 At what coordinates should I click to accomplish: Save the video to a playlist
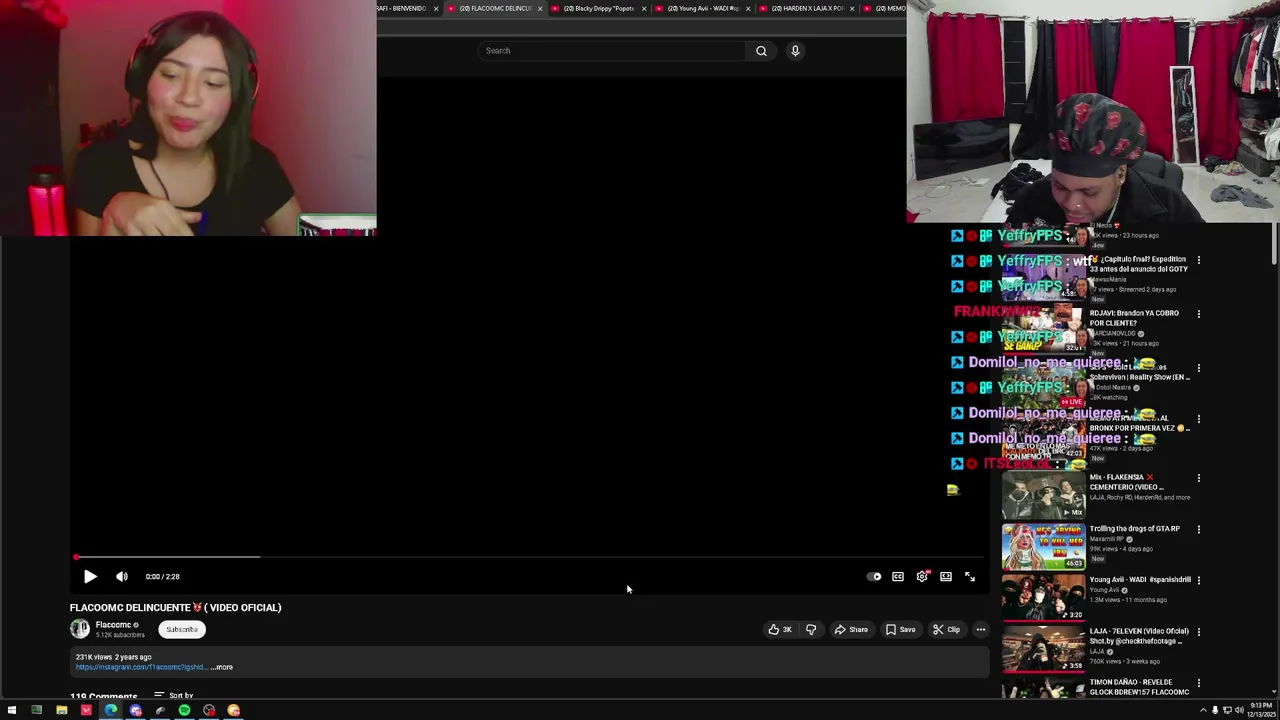(900, 629)
